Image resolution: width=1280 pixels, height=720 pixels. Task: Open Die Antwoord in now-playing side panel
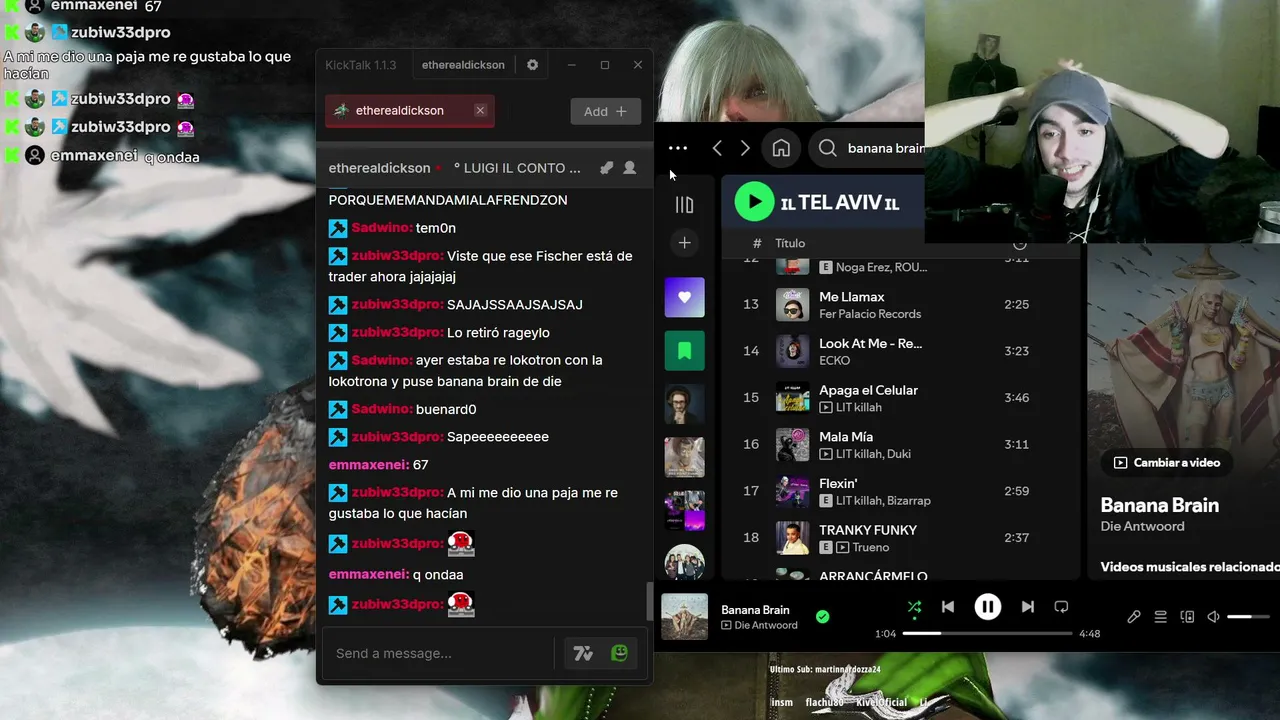click(1142, 526)
